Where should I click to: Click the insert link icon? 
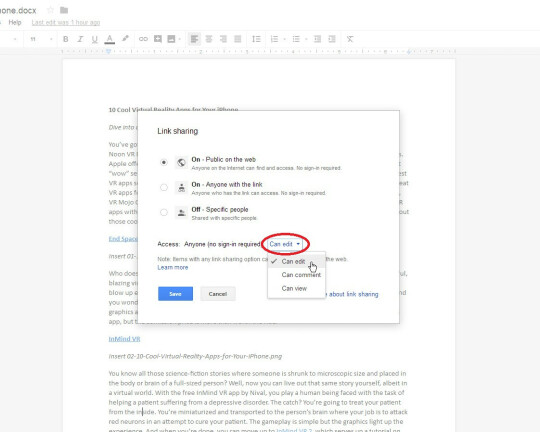(143, 39)
